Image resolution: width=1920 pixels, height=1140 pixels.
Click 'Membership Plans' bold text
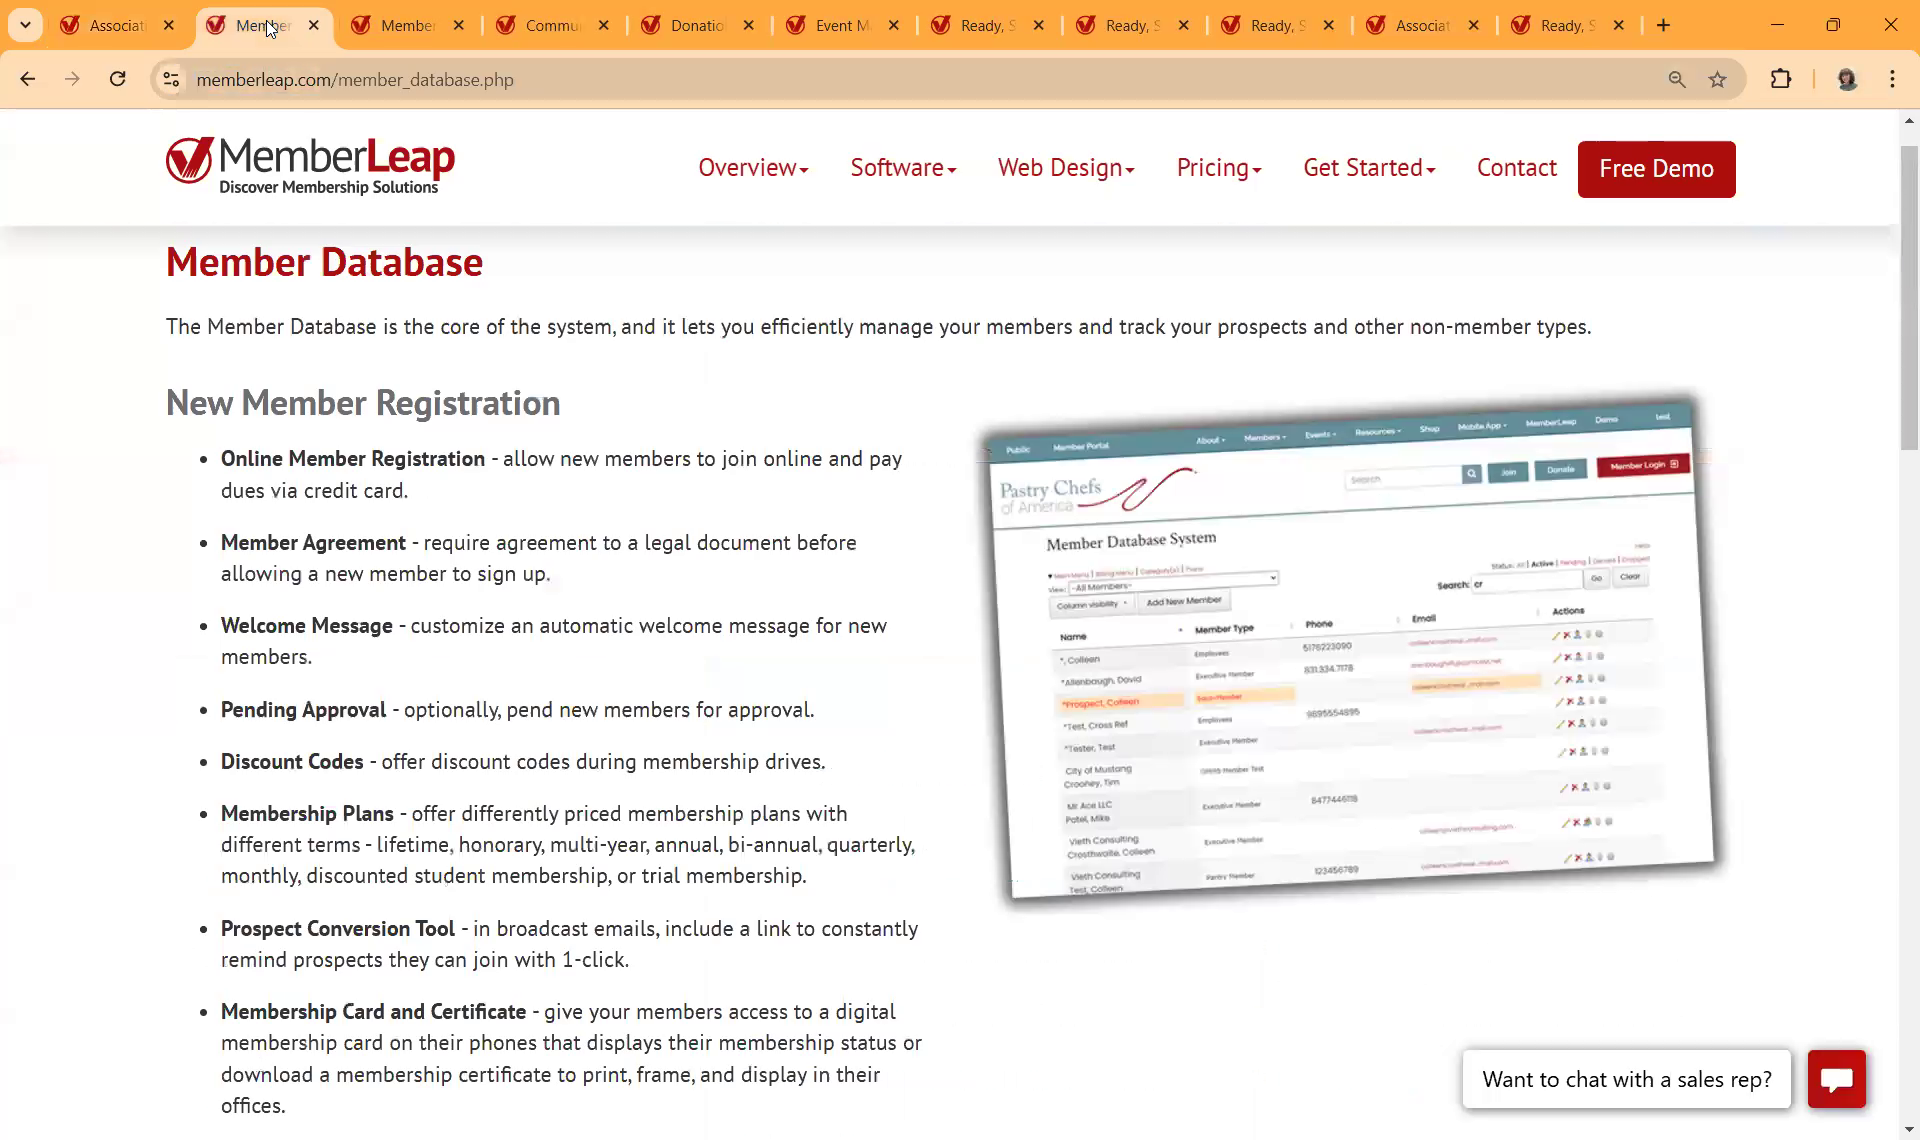click(307, 814)
